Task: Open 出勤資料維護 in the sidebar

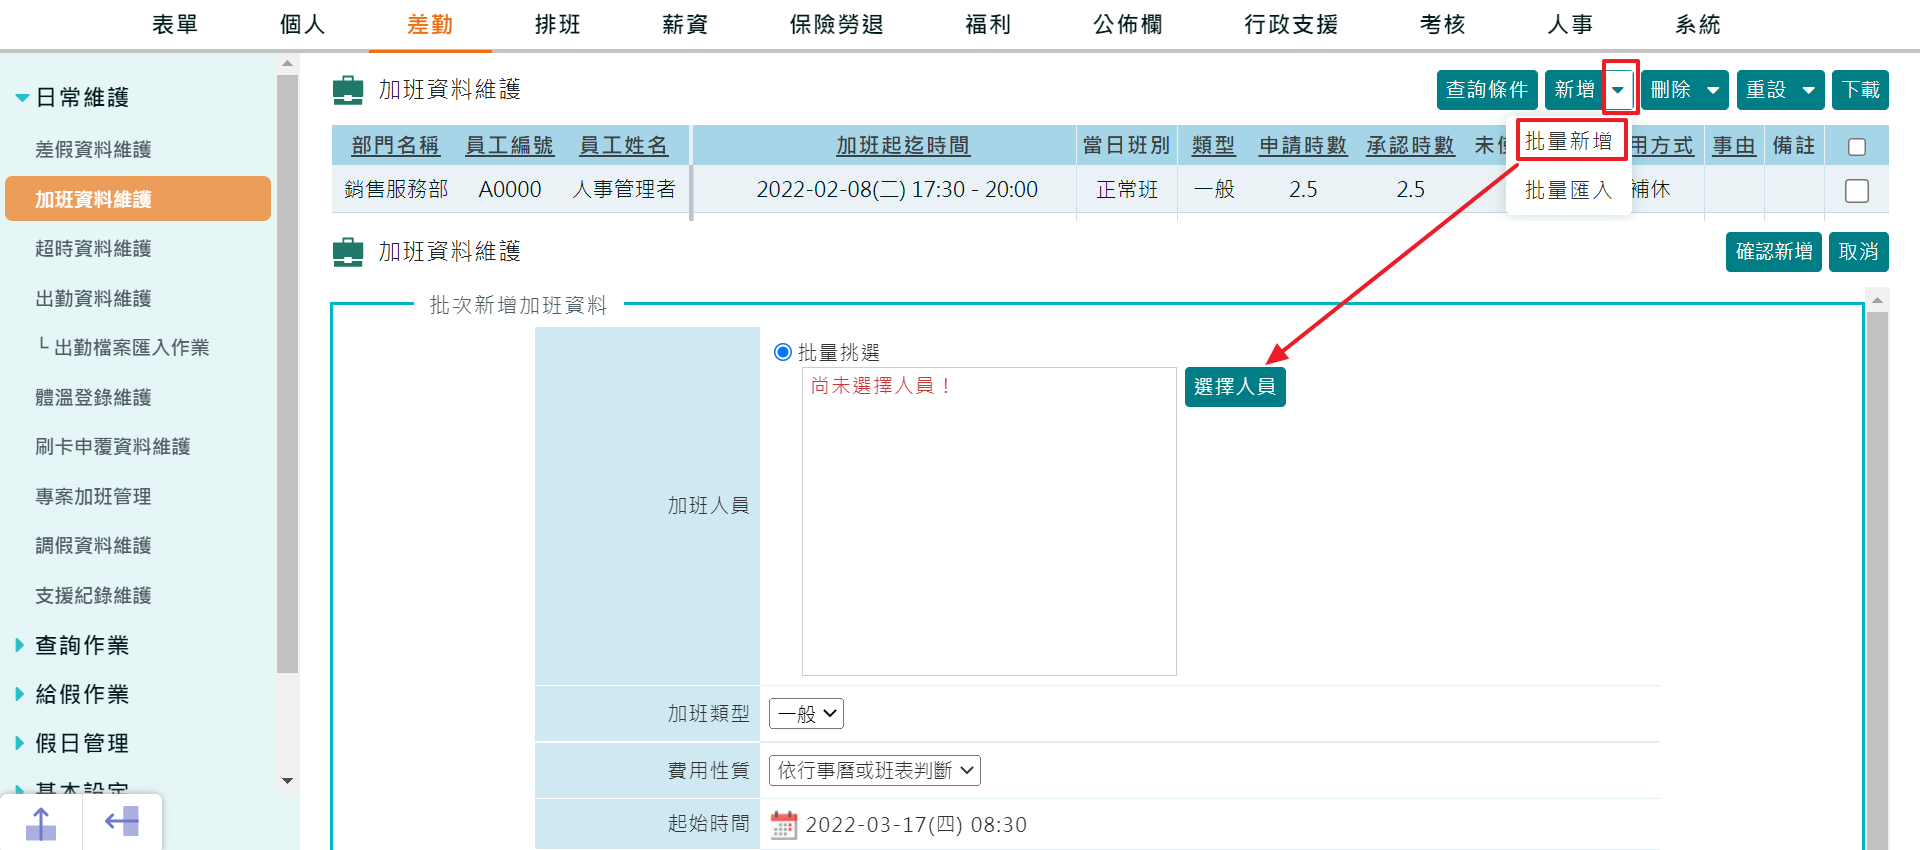Action: pyautogui.click(x=94, y=298)
